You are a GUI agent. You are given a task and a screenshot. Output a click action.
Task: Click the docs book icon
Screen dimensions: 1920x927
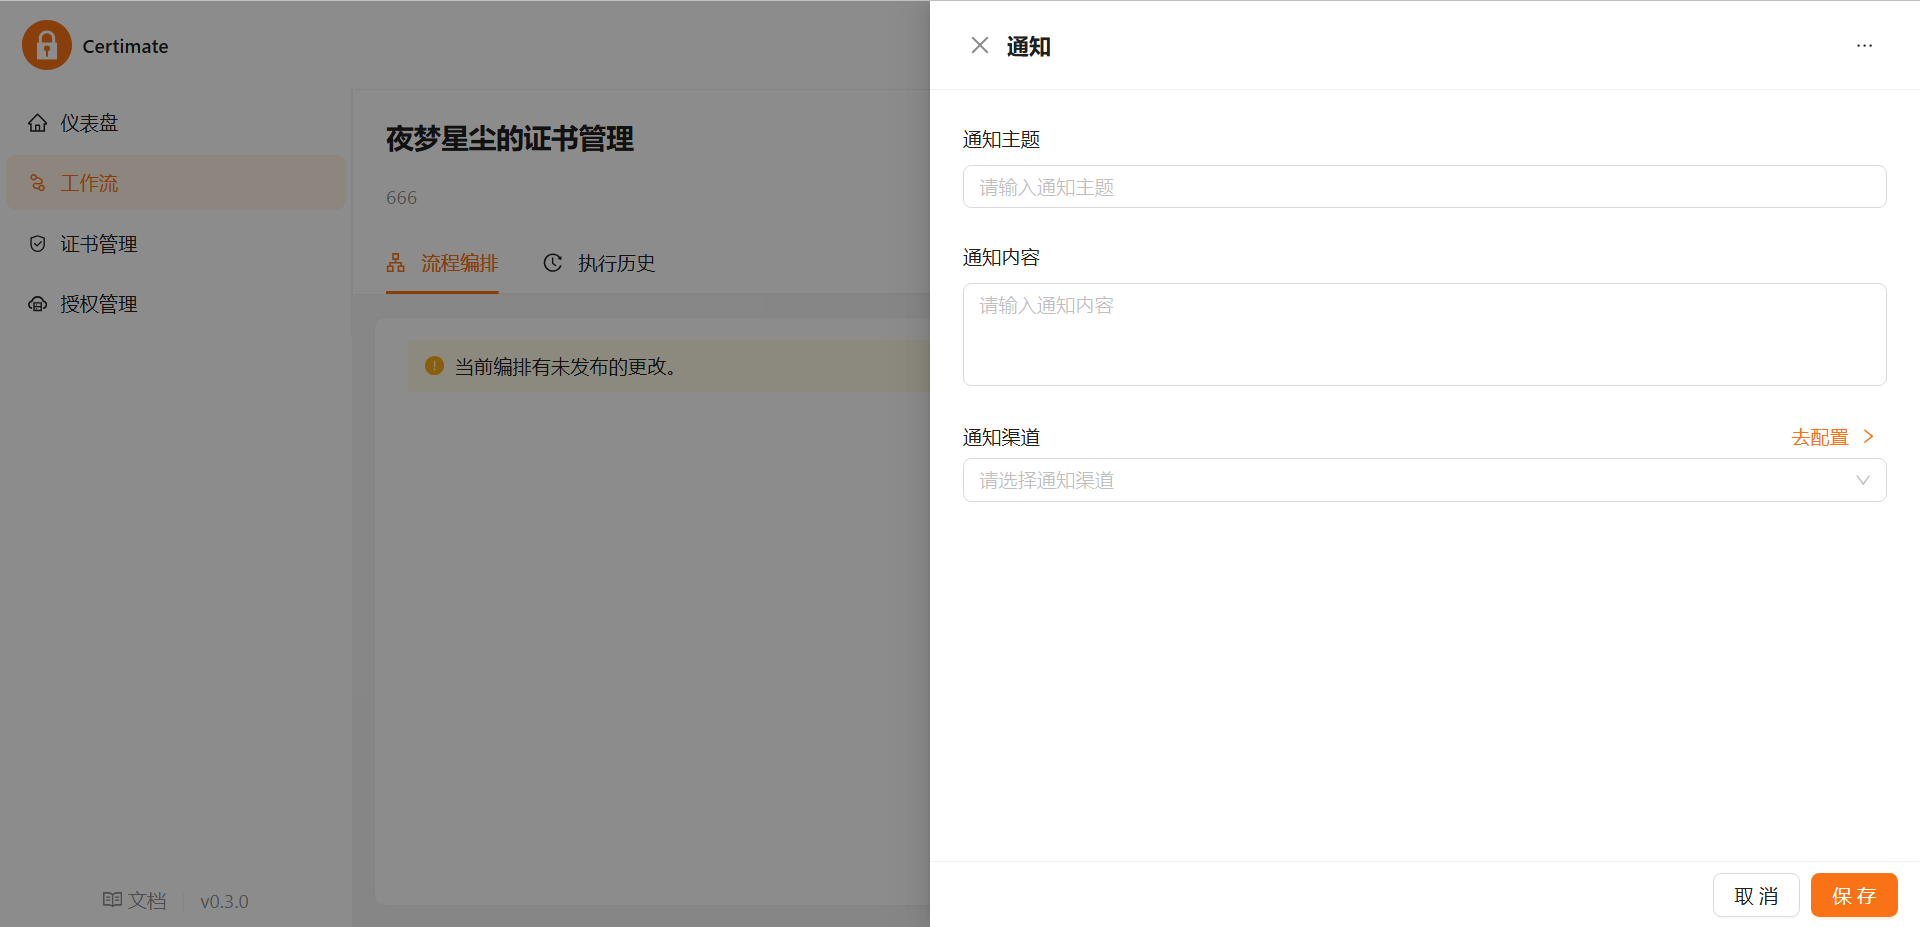point(112,900)
